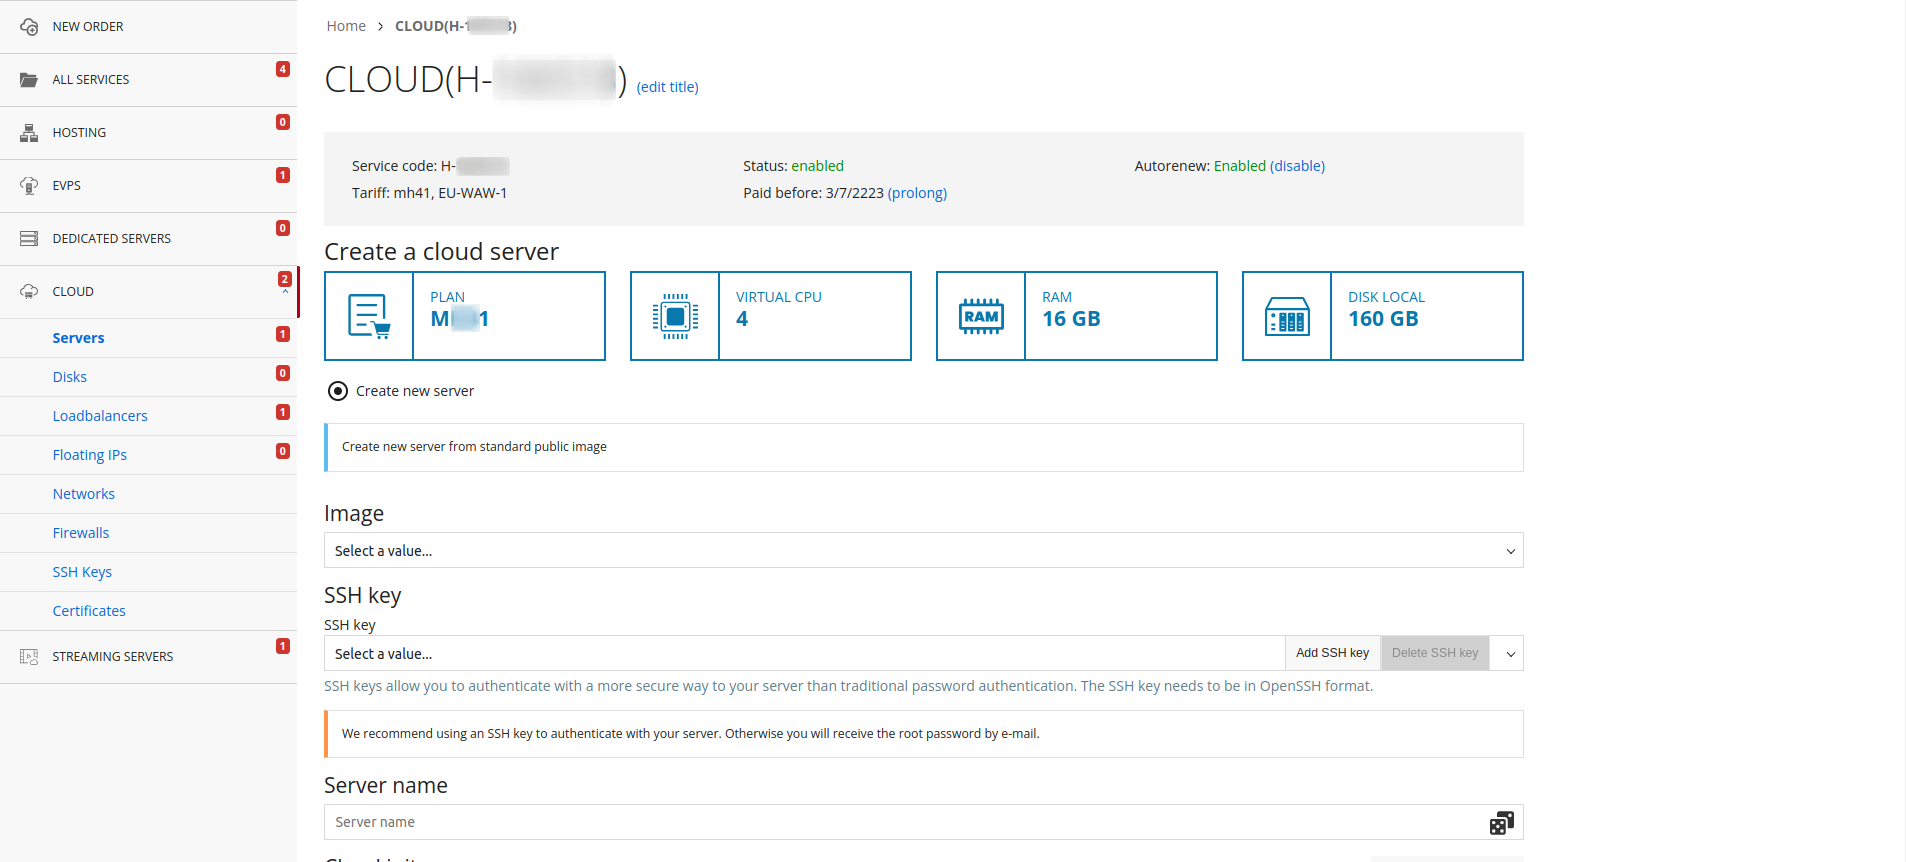This screenshot has width=1906, height=862.
Task: Click the random server name dice icon
Action: coord(1501,822)
